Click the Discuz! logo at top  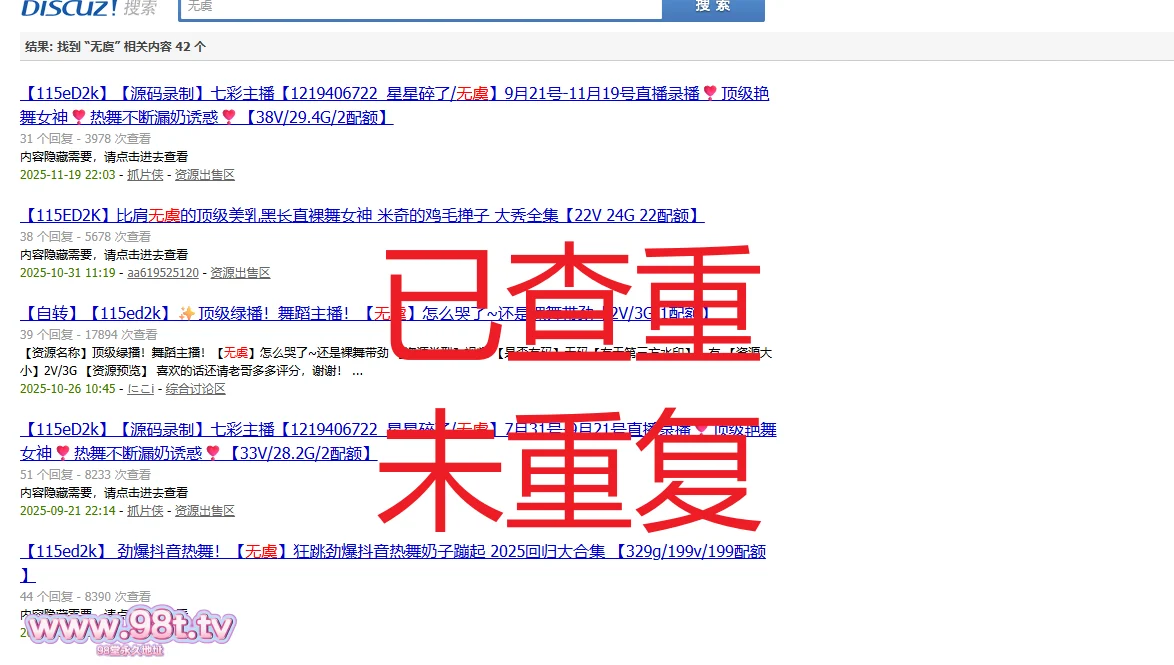(69, 8)
